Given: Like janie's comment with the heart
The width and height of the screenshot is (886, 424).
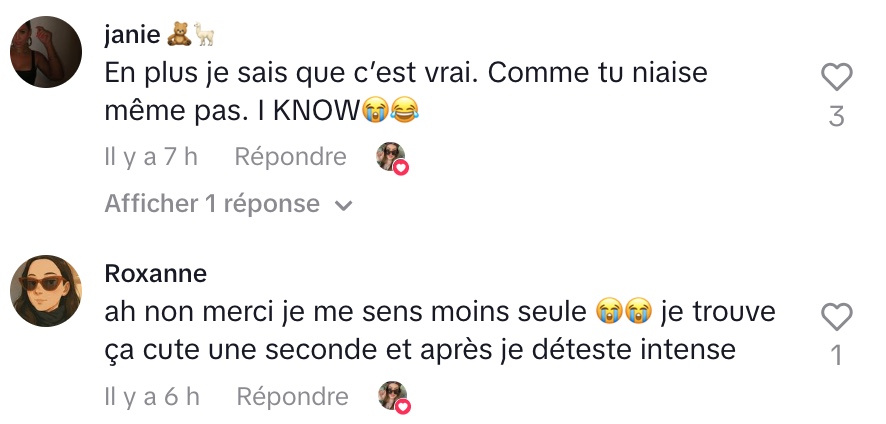Looking at the screenshot, I should pos(836,77).
